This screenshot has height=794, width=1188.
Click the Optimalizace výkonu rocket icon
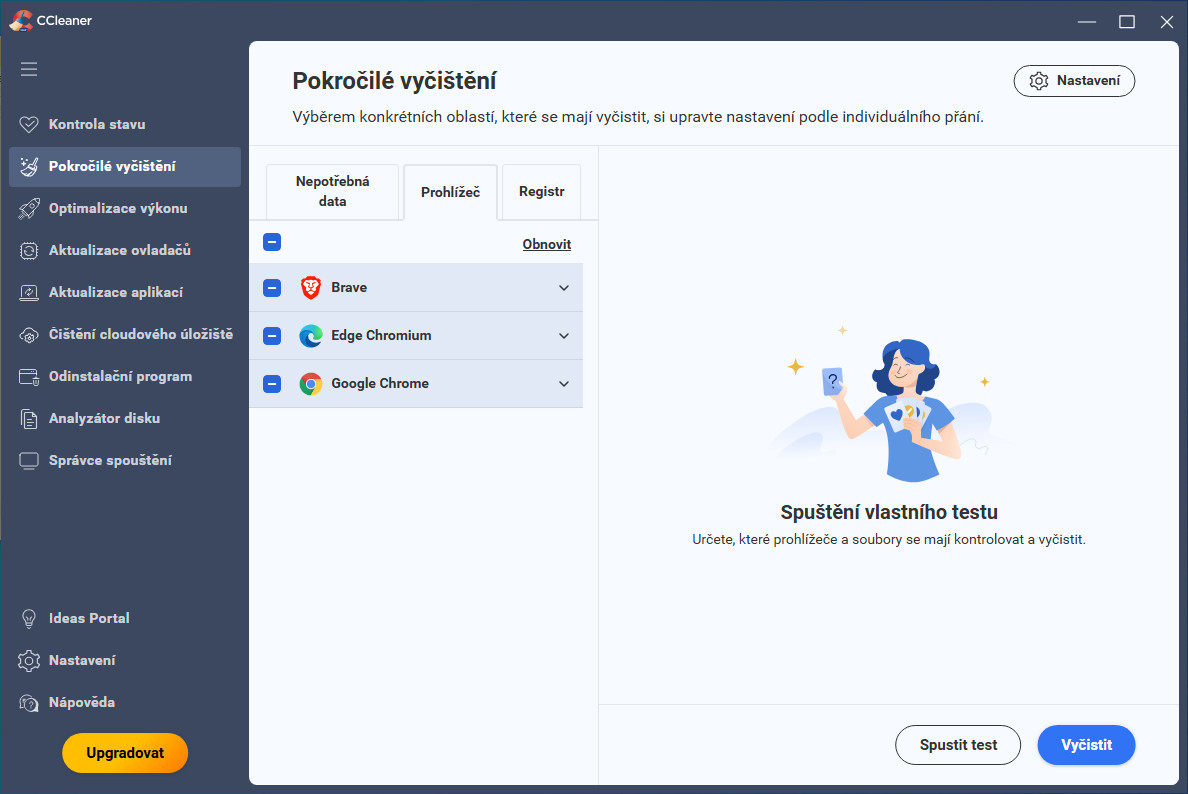coord(29,208)
